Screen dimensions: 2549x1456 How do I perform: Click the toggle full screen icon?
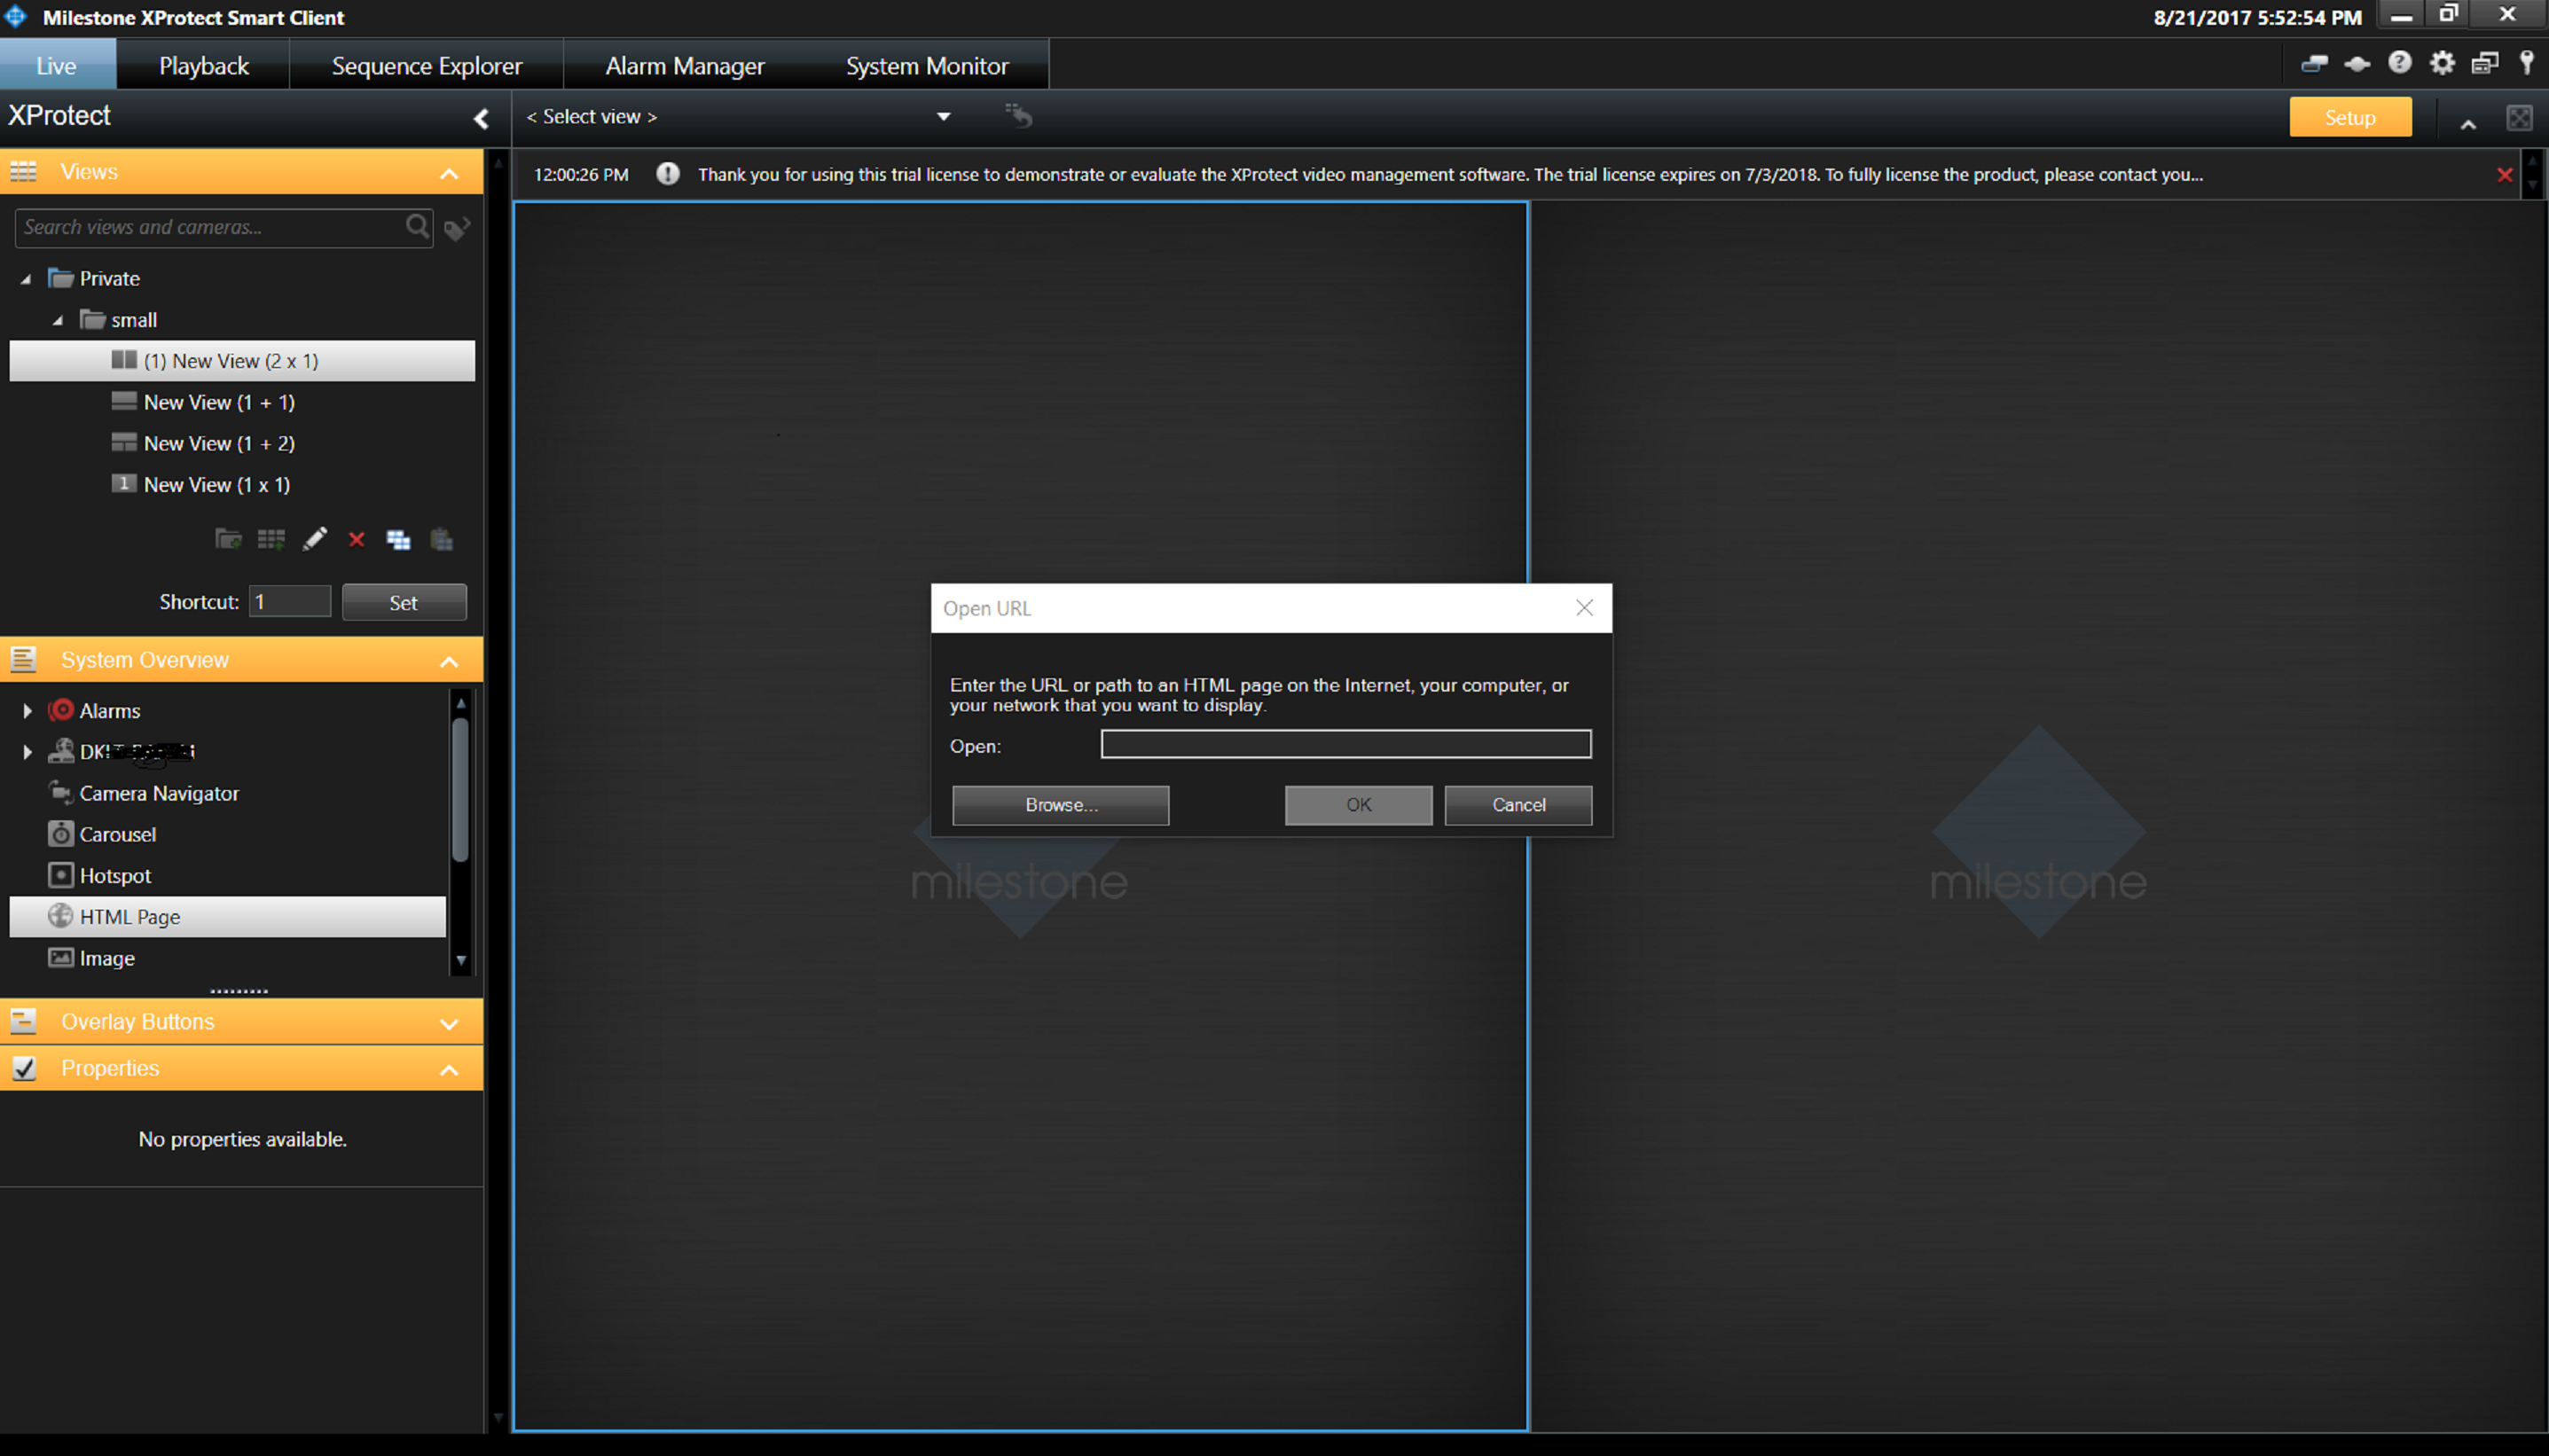(2519, 118)
